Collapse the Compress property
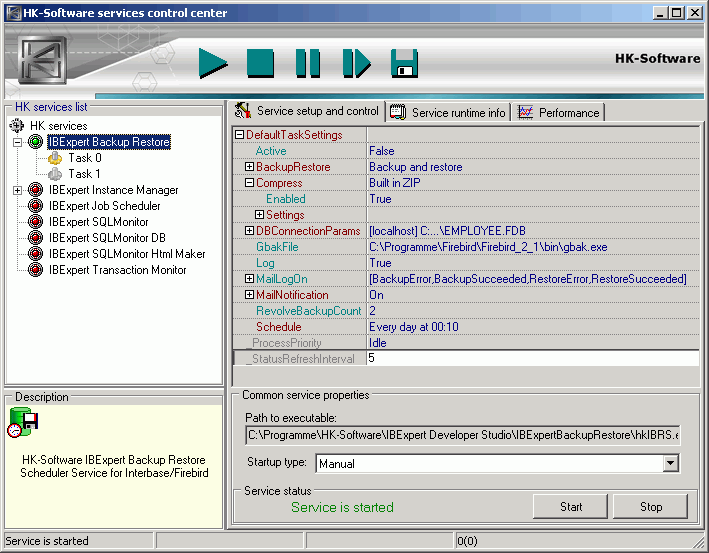The image size is (709, 553). pos(250,183)
